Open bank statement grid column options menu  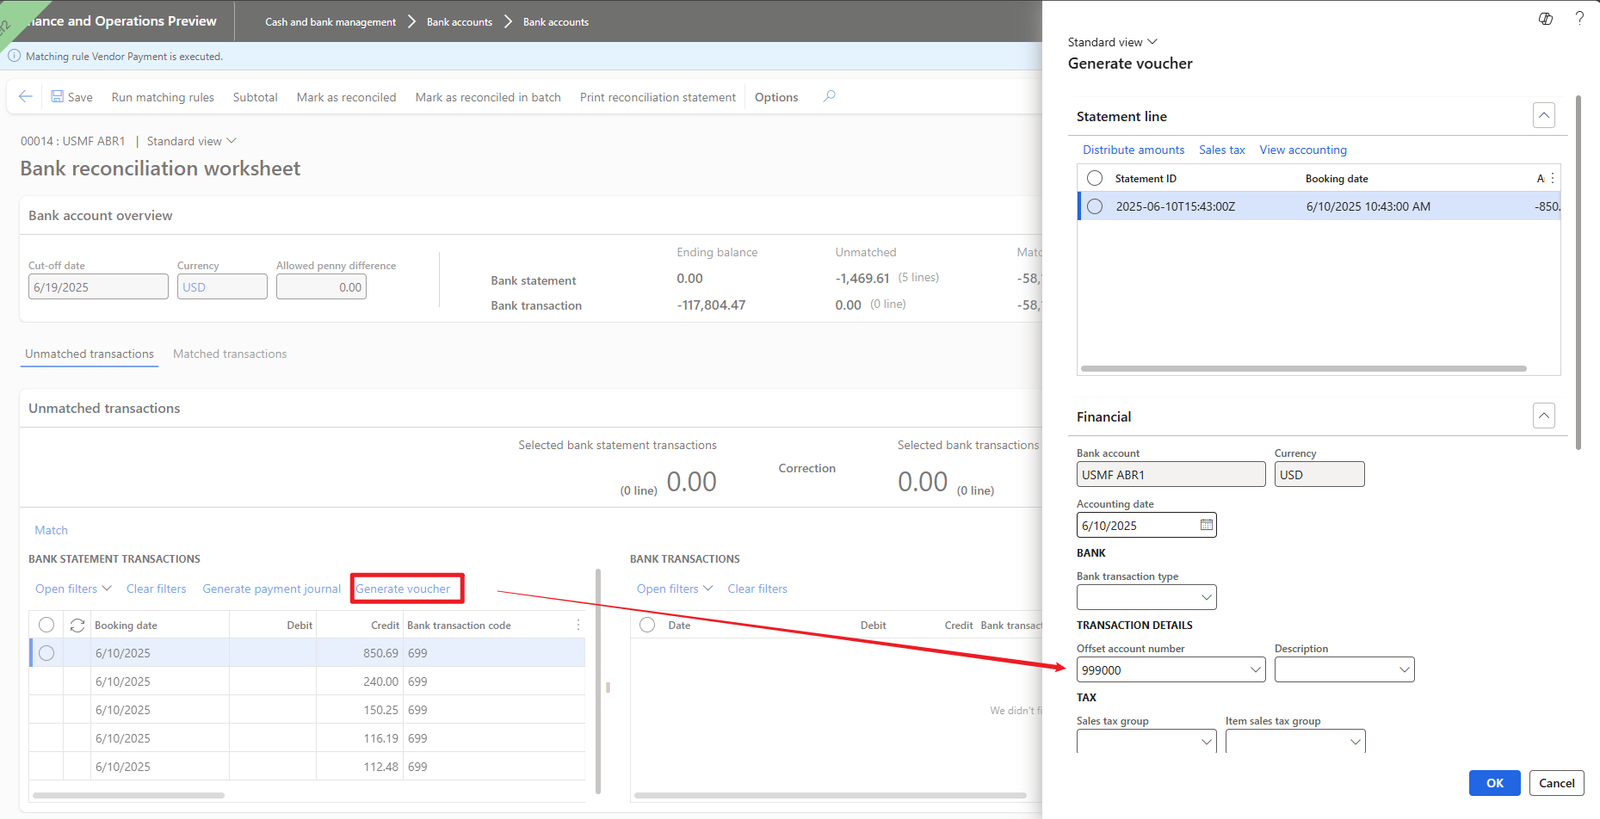click(x=578, y=625)
